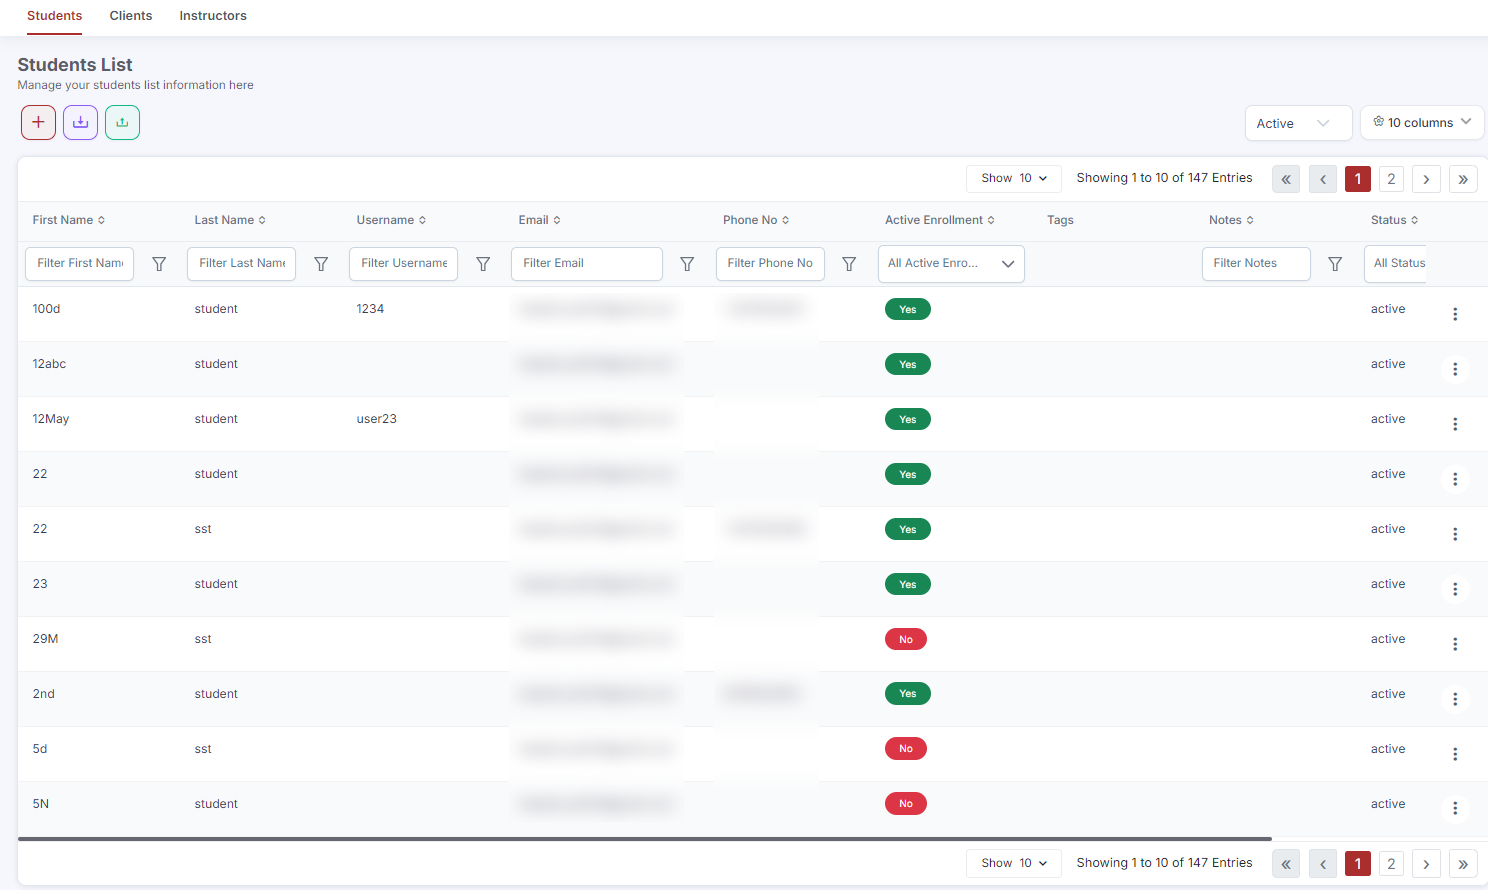Open the actions menu for student 5d
The height and width of the screenshot is (890, 1488).
(1455, 754)
